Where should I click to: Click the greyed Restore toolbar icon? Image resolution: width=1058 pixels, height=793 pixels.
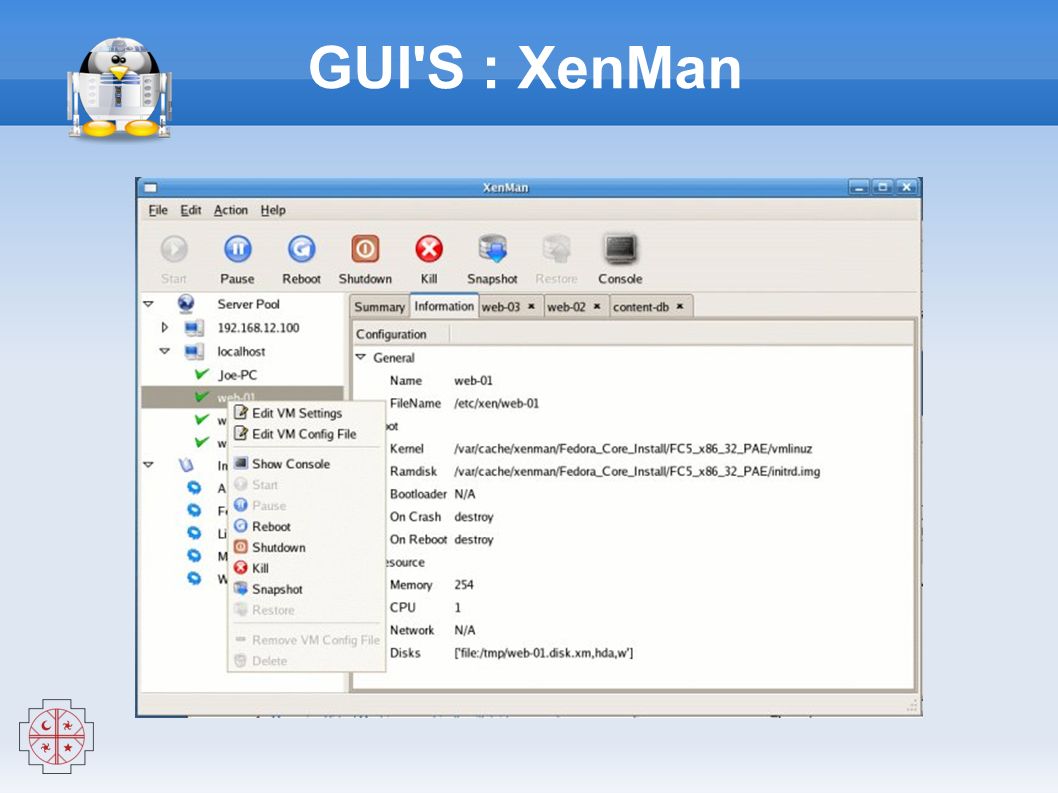point(557,249)
